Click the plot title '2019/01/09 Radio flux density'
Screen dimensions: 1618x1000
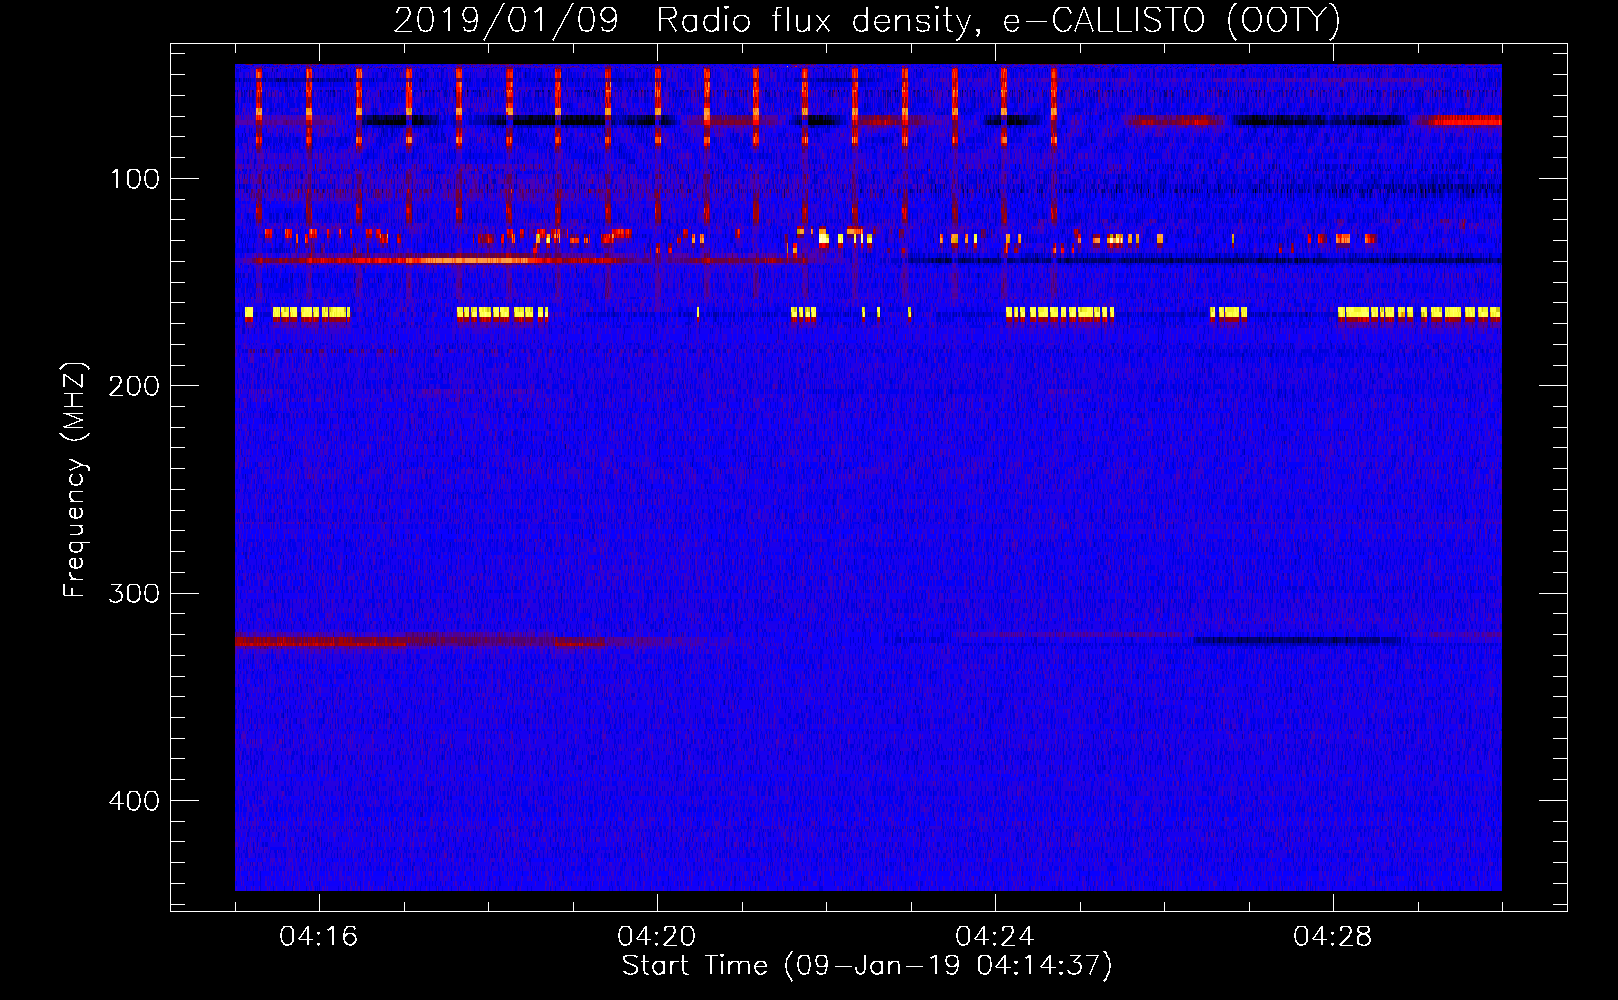pos(867,20)
